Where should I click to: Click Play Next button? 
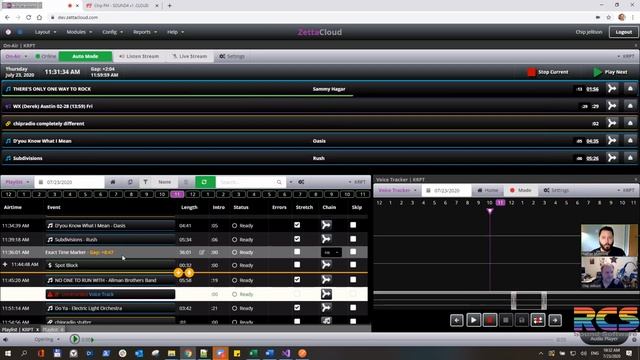[611, 72]
